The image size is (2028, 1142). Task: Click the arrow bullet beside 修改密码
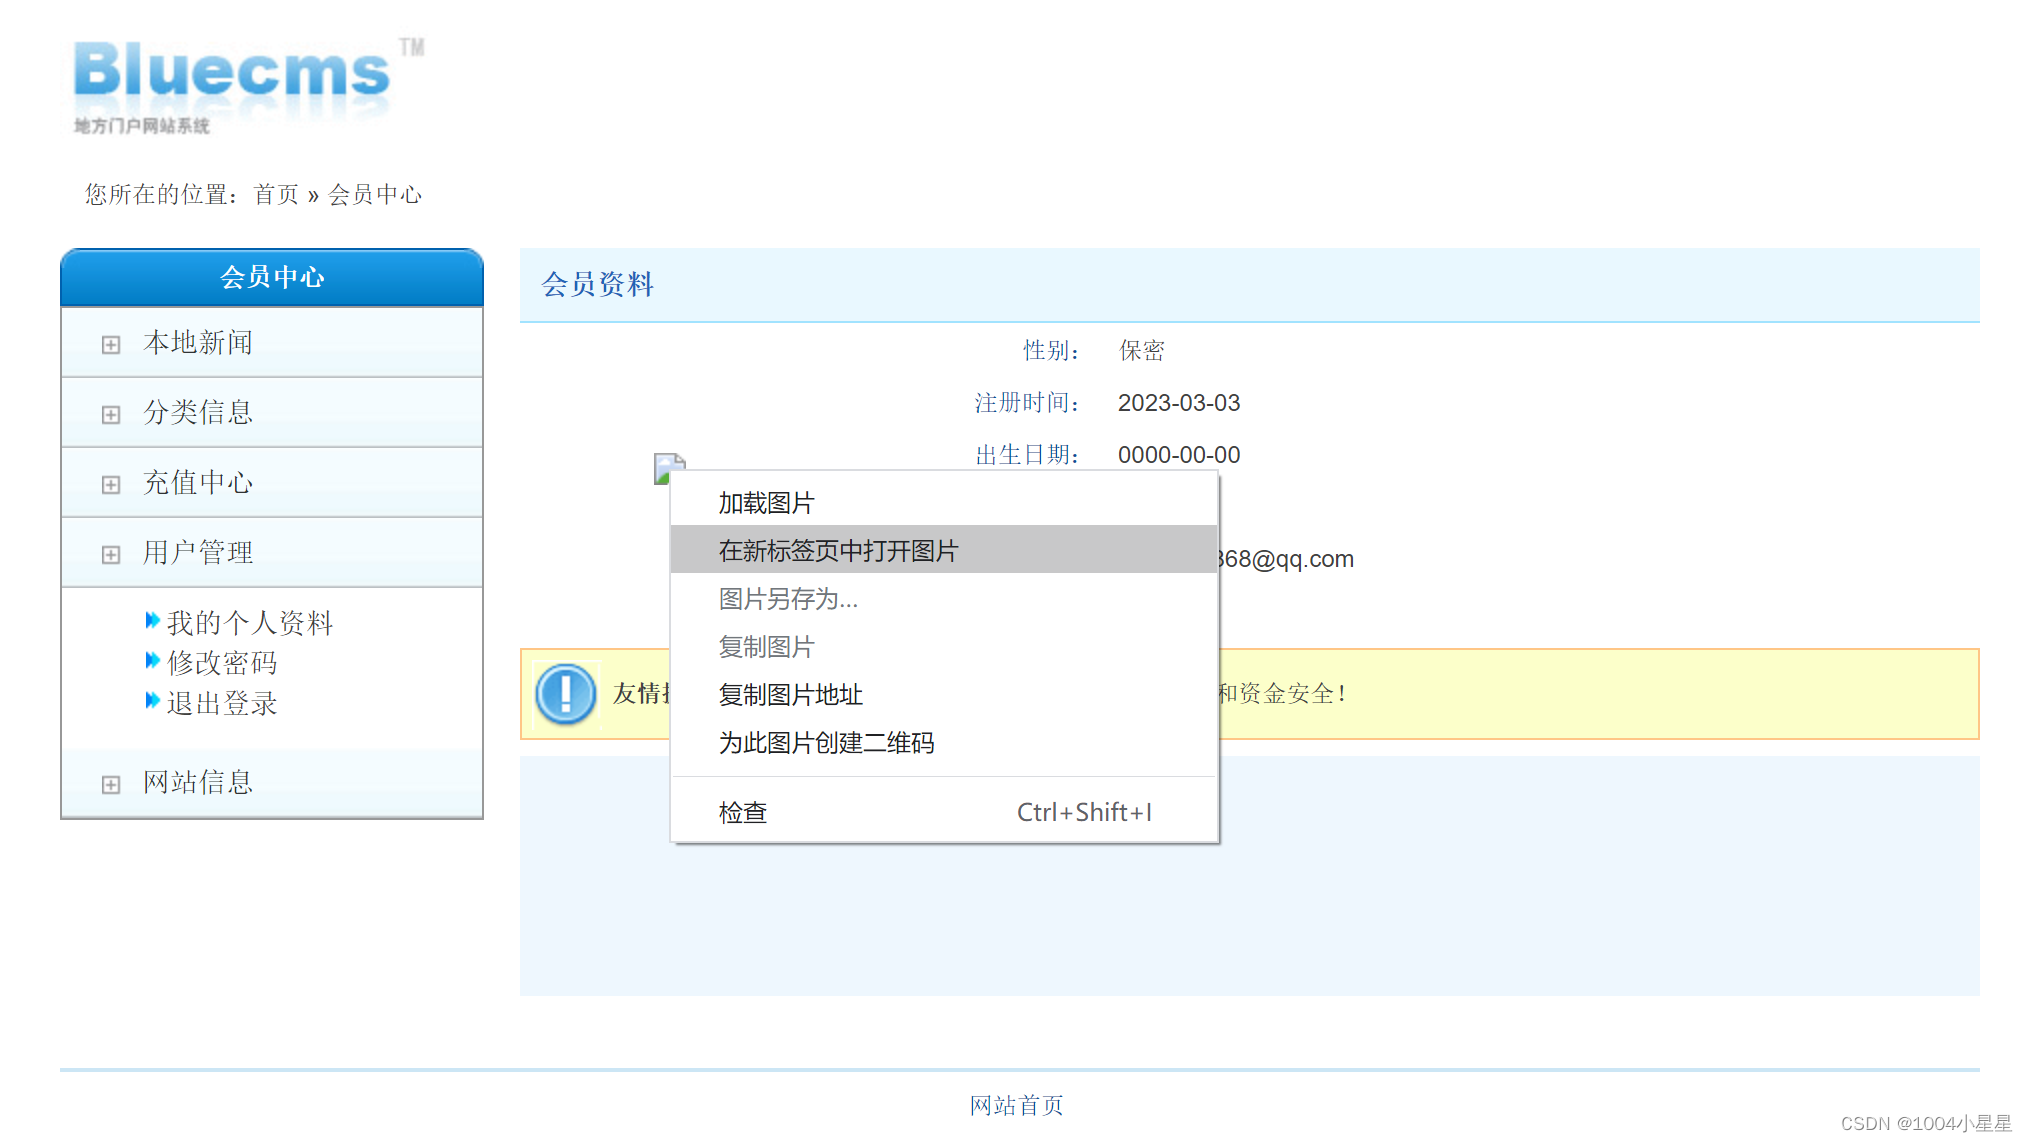pos(152,660)
